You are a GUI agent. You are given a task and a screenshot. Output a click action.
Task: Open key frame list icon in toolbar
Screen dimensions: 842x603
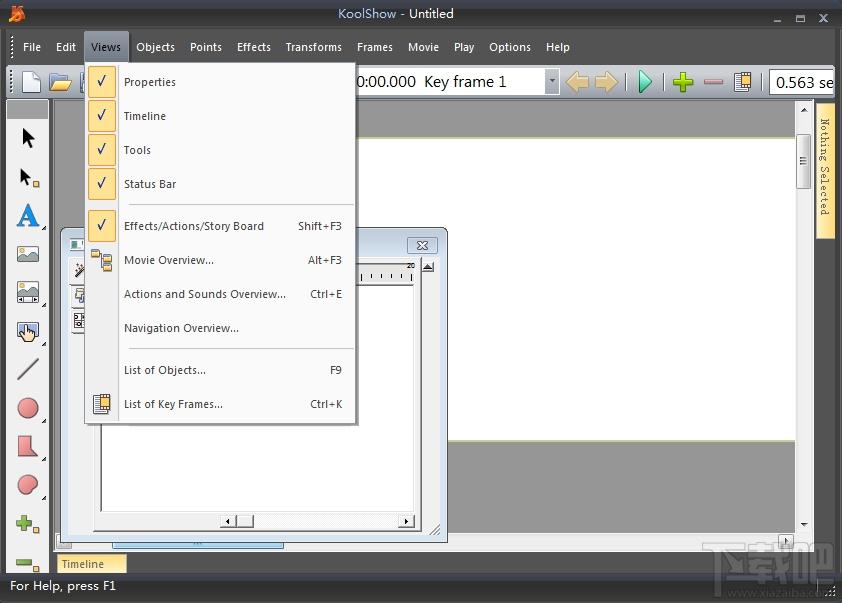(x=743, y=82)
